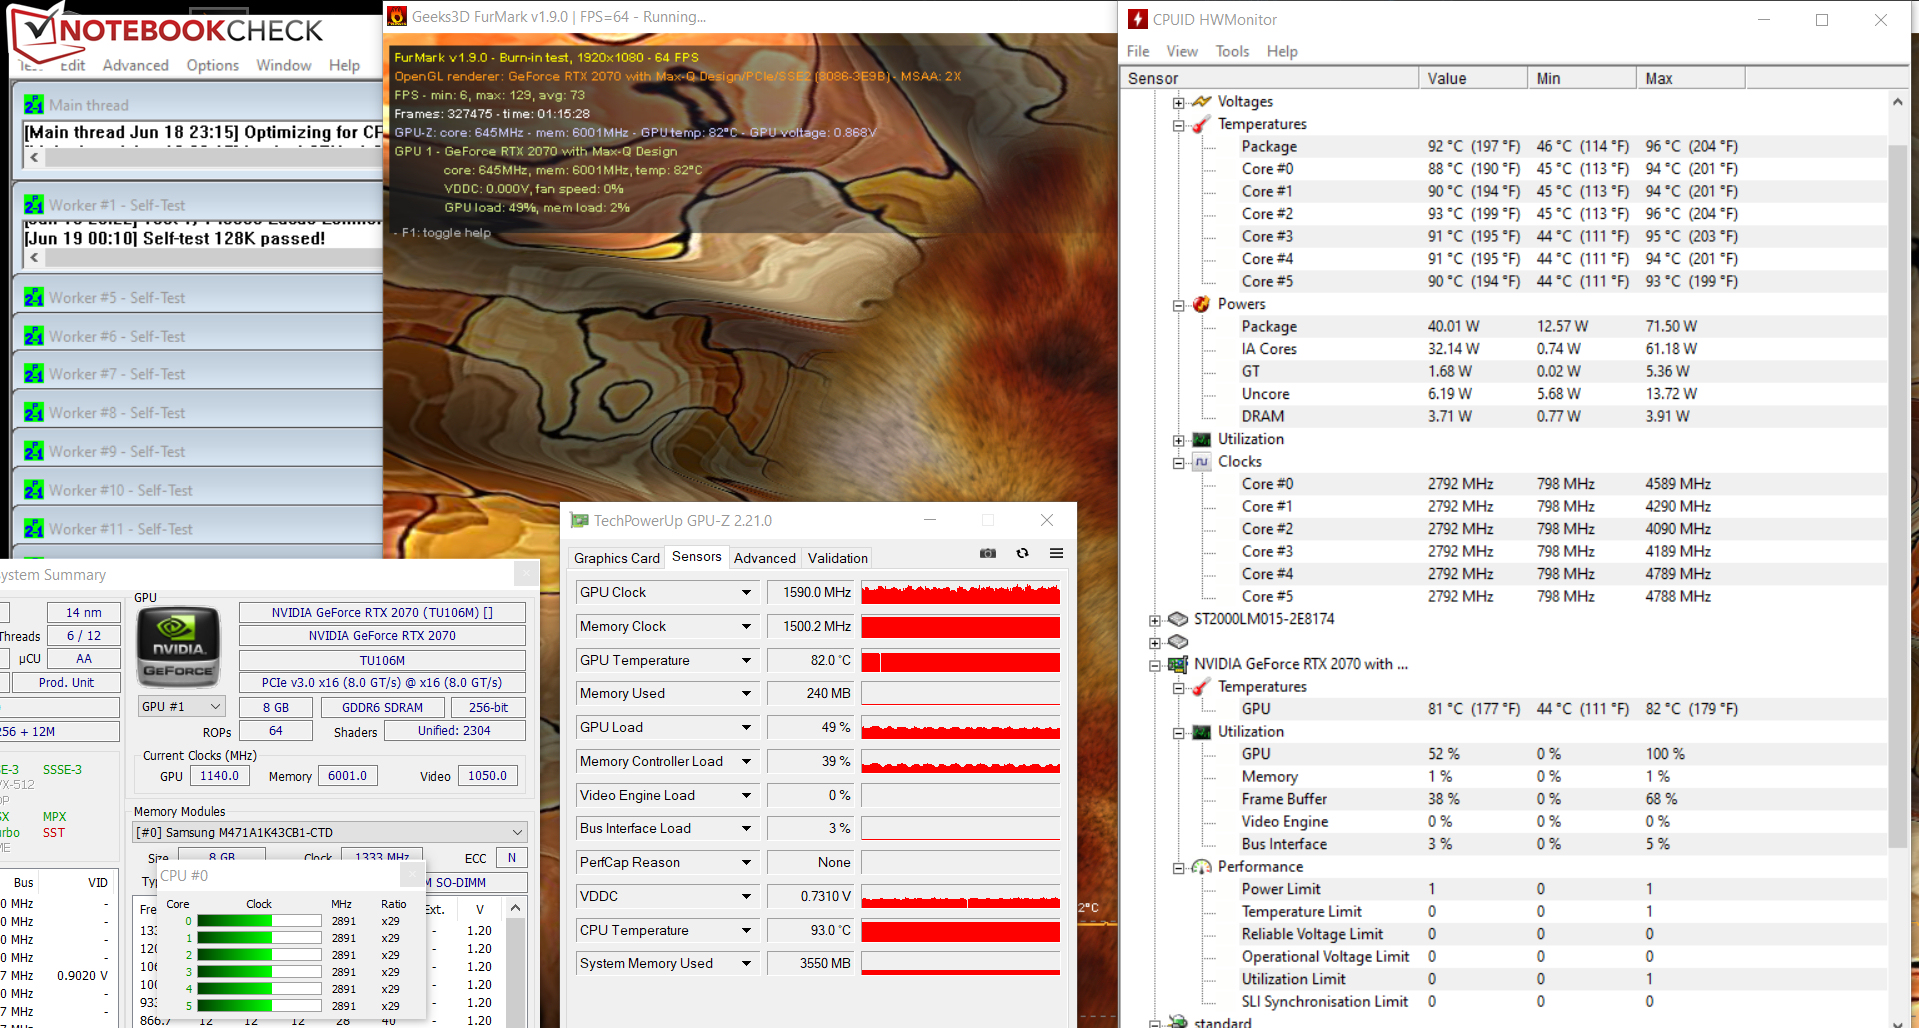
Task: Click the Worker #6 Self-Test window icon
Action: [34, 336]
